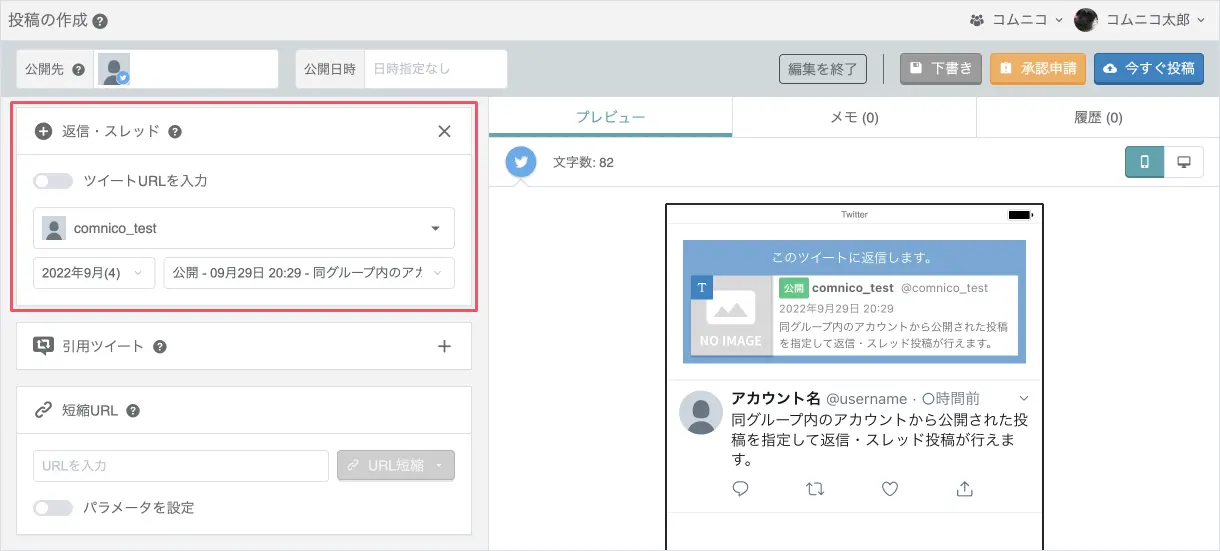The image size is (1220, 551).
Task: Switch to the メモ (0) tab
Action: [854, 117]
